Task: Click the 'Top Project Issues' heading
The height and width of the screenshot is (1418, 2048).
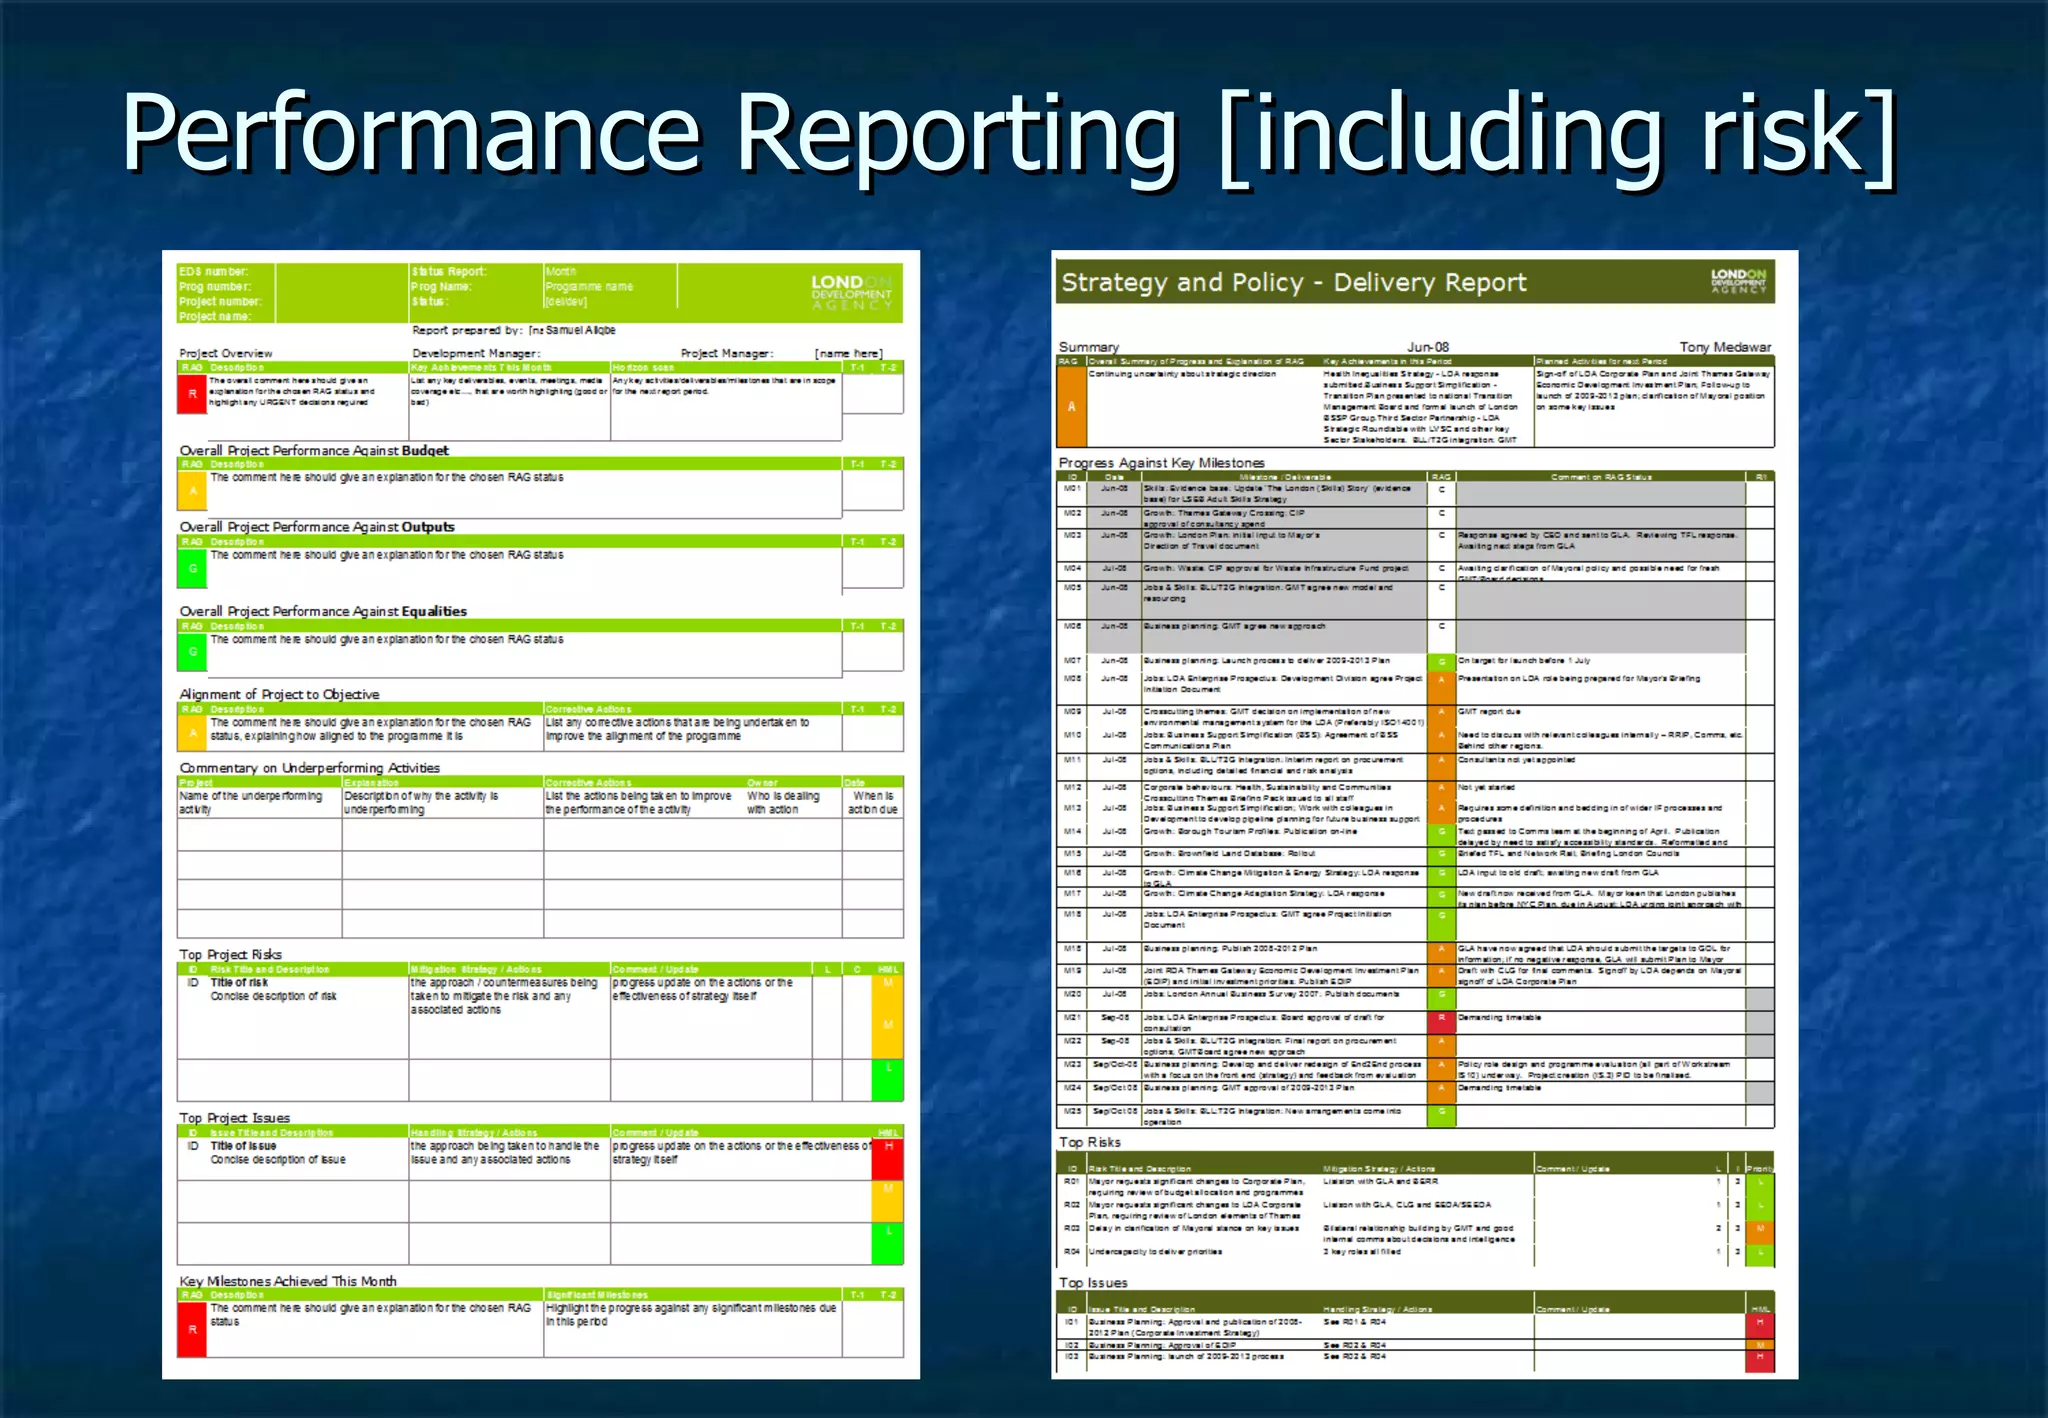Action: 235,1118
